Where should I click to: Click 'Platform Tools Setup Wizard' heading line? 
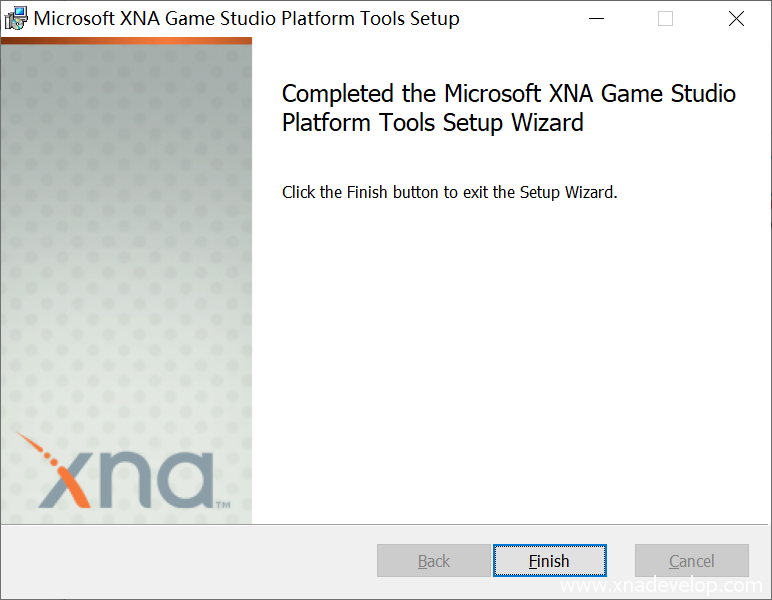[x=432, y=123]
